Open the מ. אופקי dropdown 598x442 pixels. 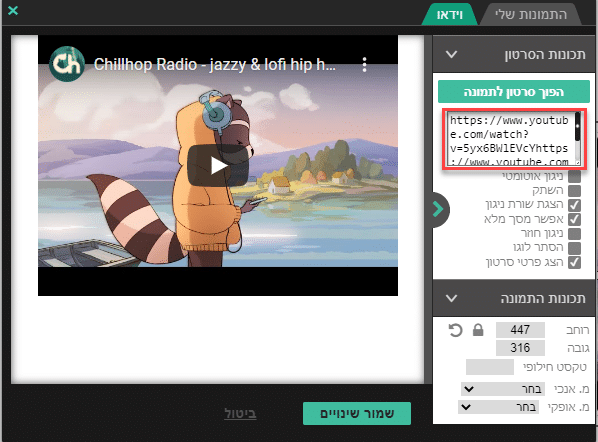(x=498, y=407)
